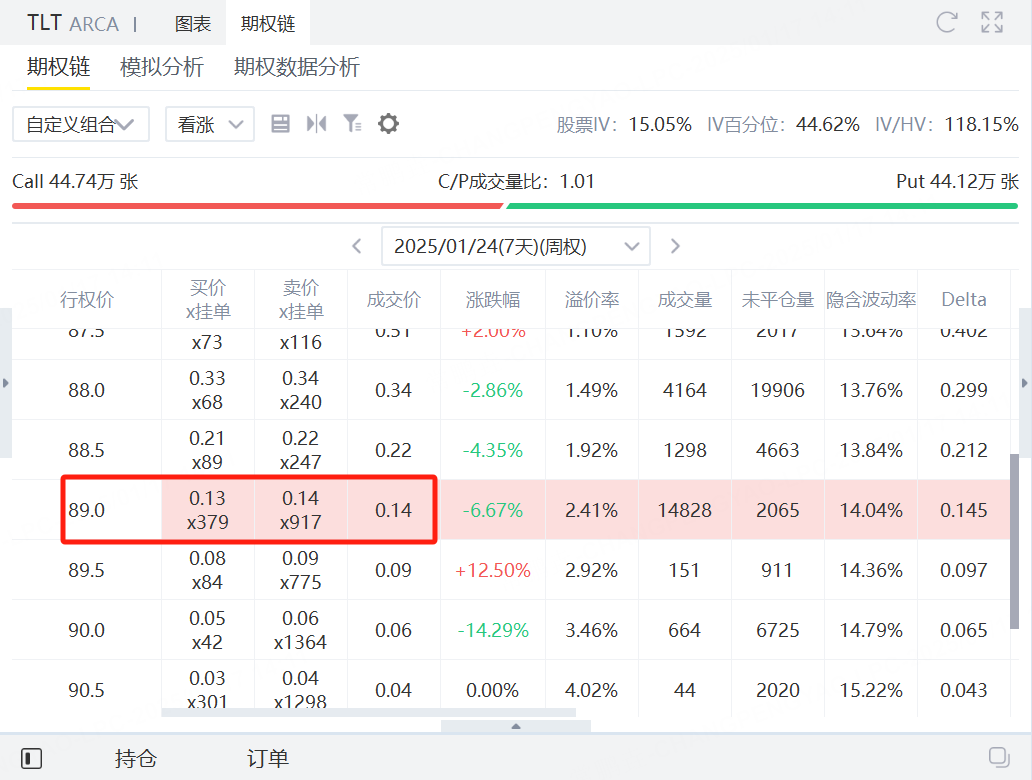Click the mirror split view icon
The height and width of the screenshot is (780, 1032).
tap(317, 124)
